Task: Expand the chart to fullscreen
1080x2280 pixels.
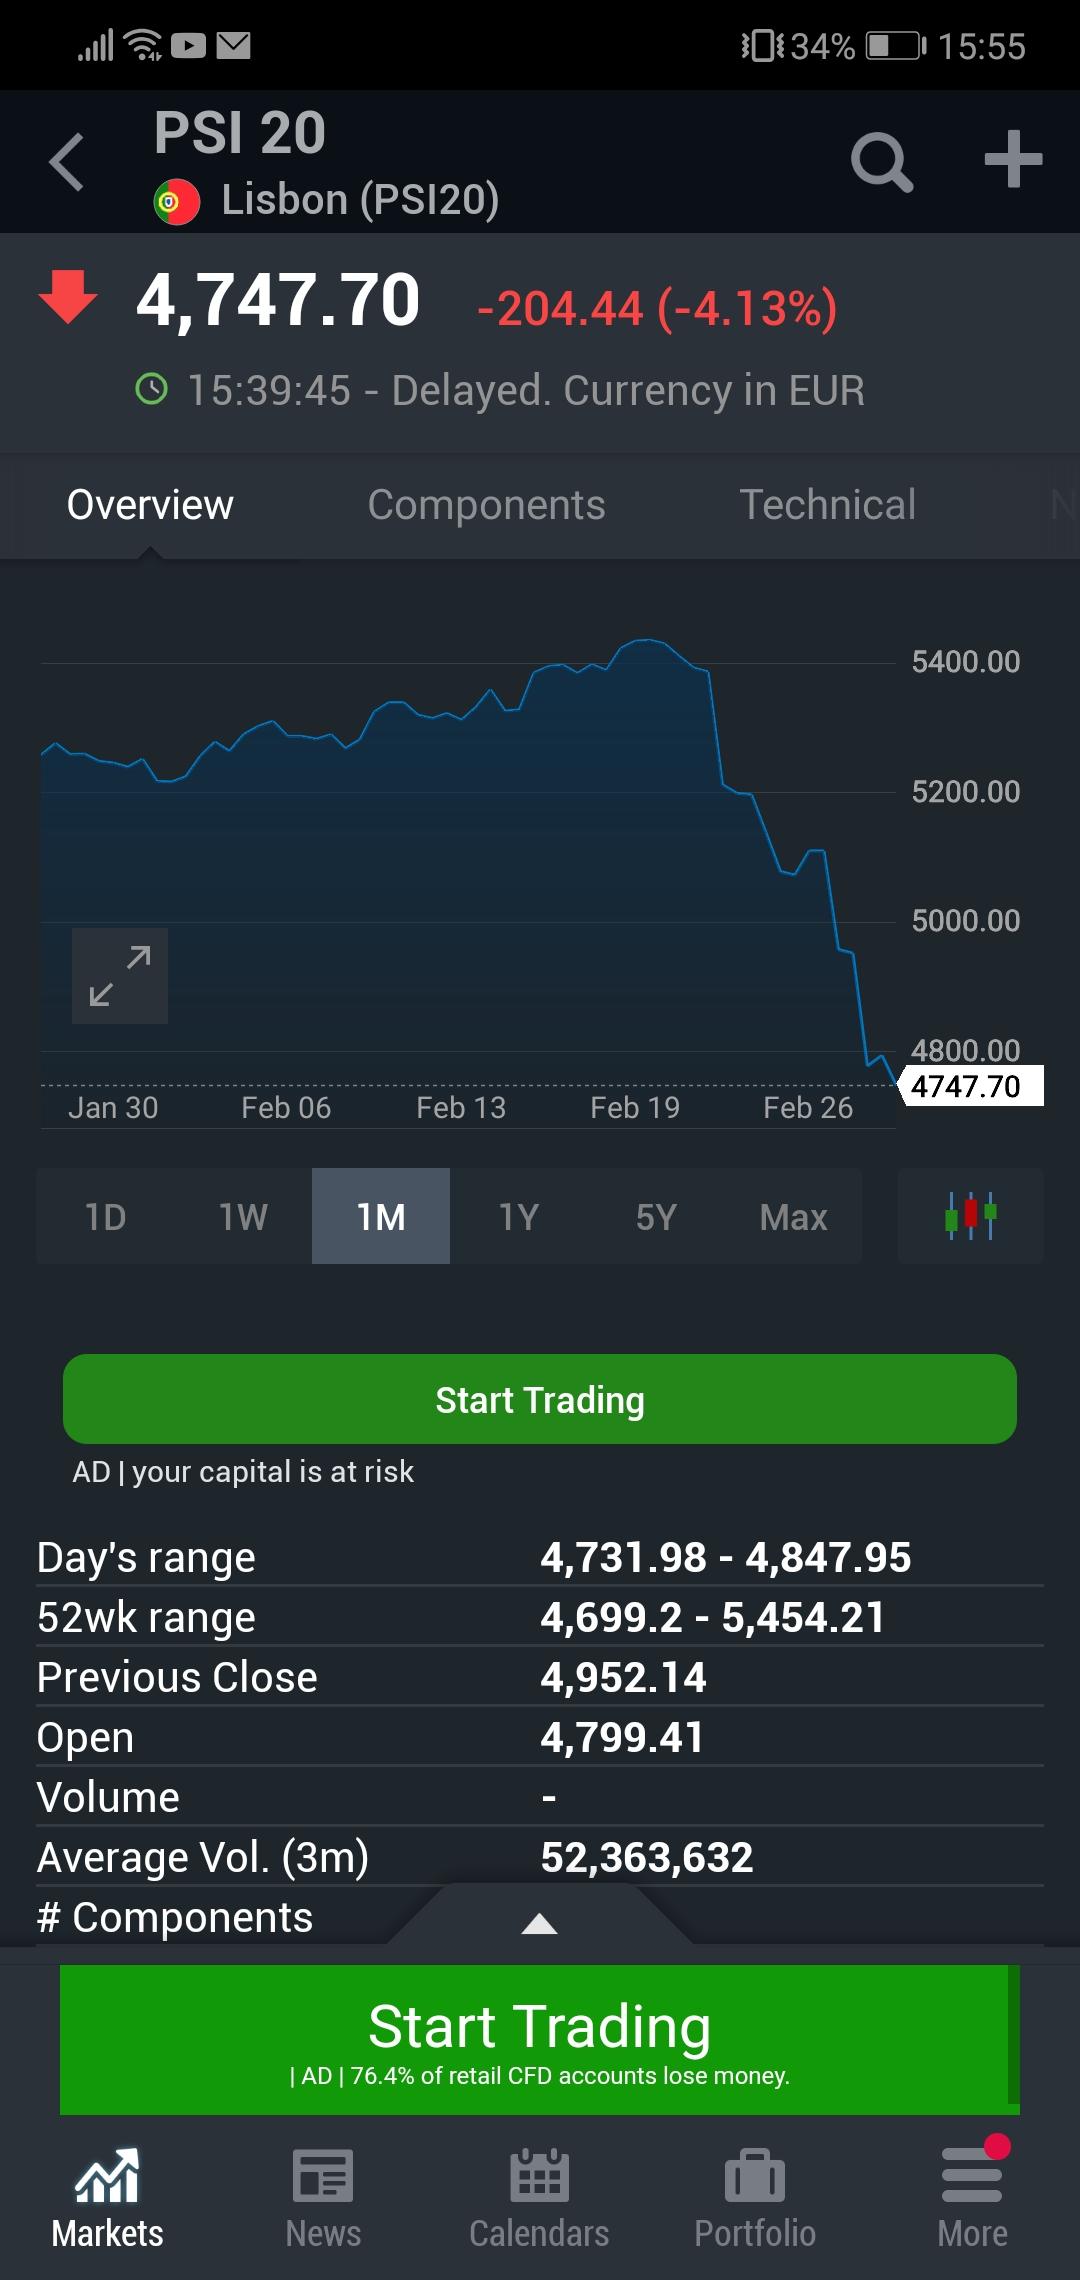Action: point(120,976)
